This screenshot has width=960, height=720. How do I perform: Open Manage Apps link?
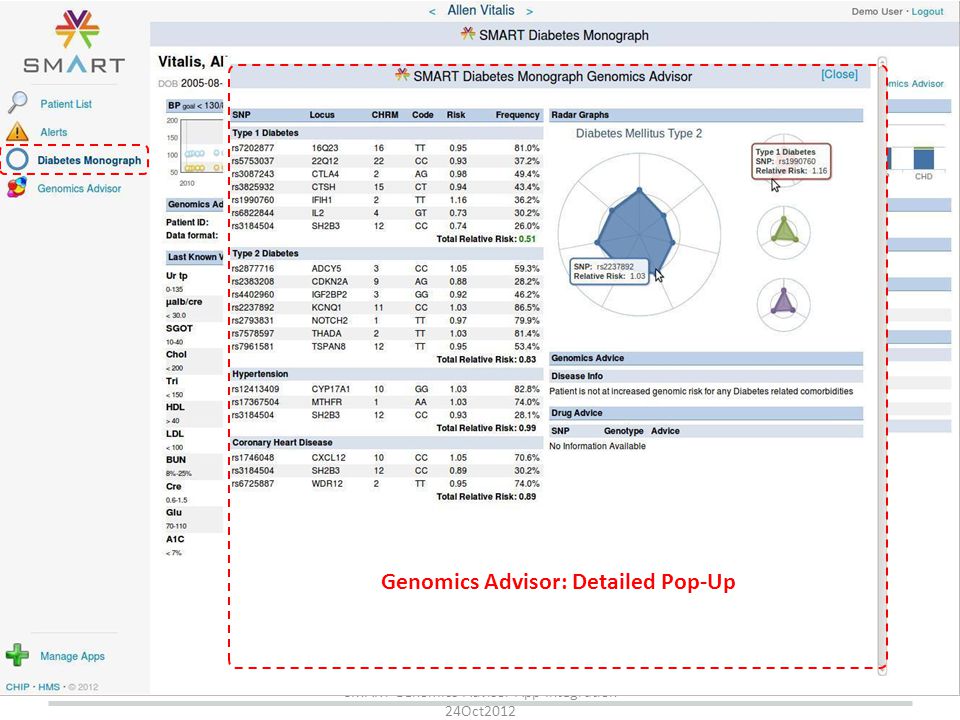pos(72,656)
